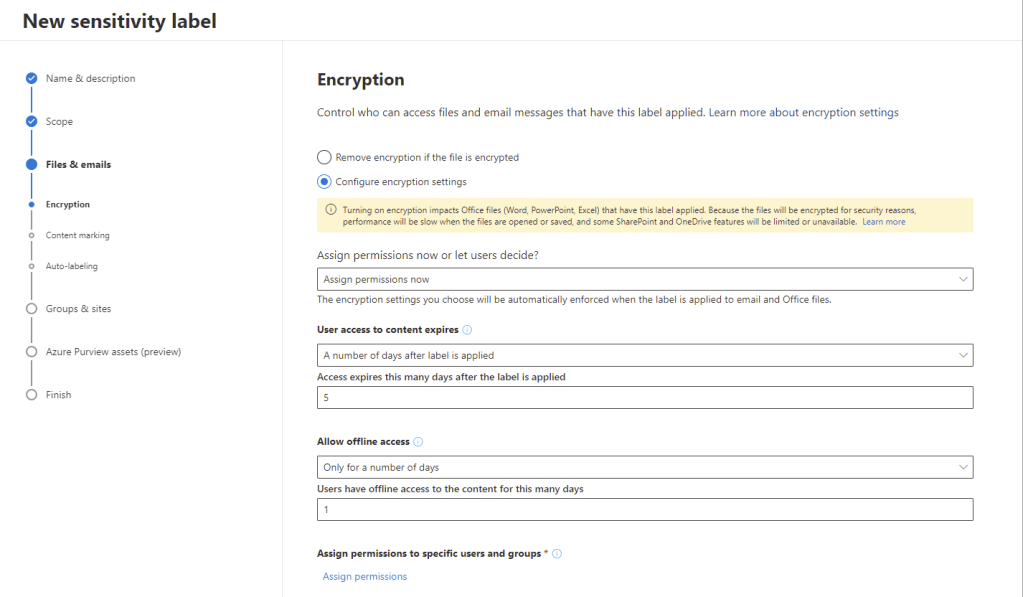Go to the Auto-labeling step
The width and height of the screenshot is (1023, 597).
click(71, 267)
